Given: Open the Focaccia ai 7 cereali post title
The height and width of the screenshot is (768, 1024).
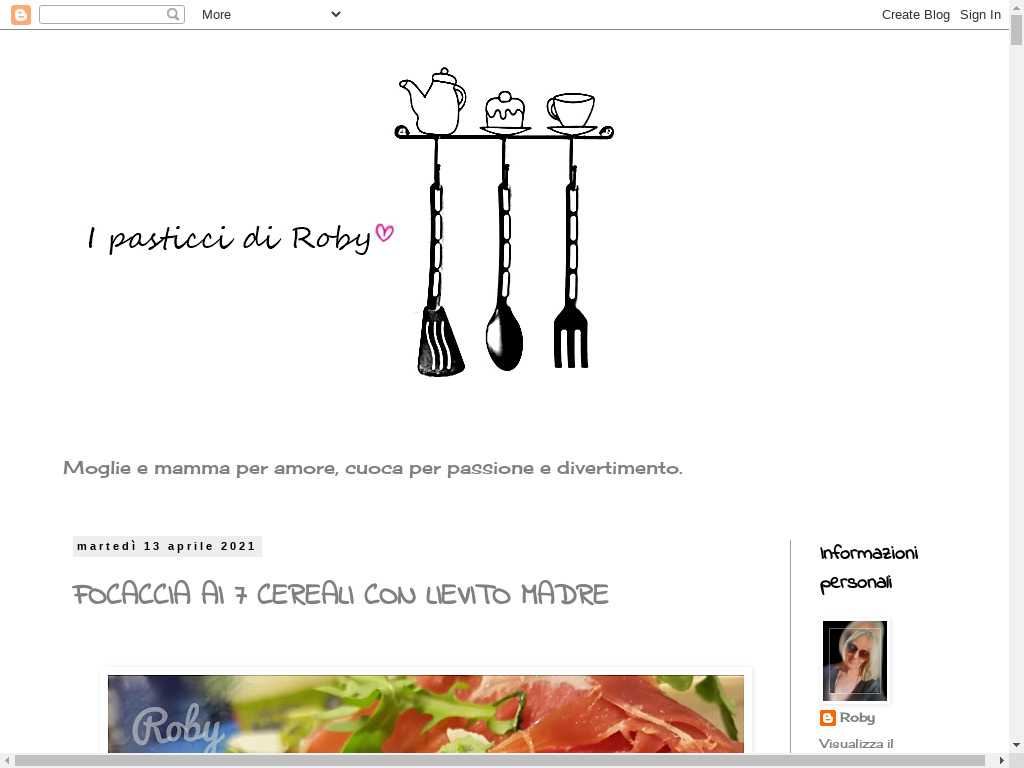Looking at the screenshot, I should coord(340,595).
